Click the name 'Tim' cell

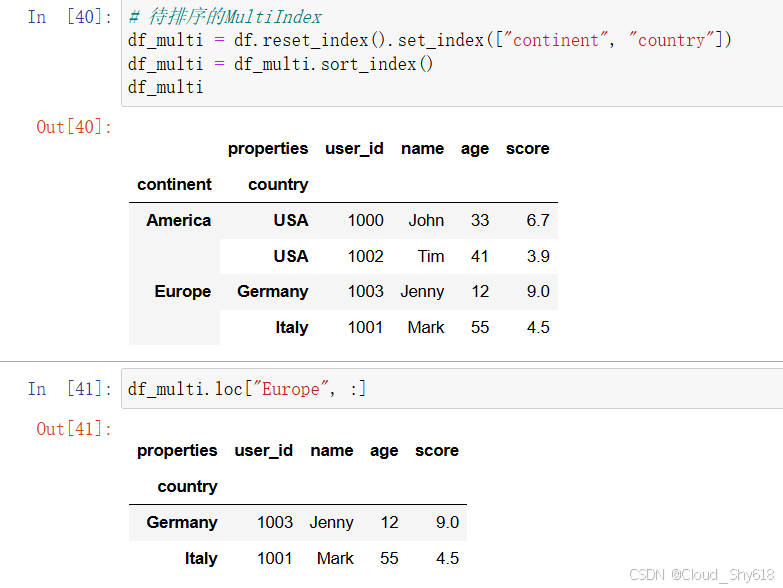(x=431, y=256)
